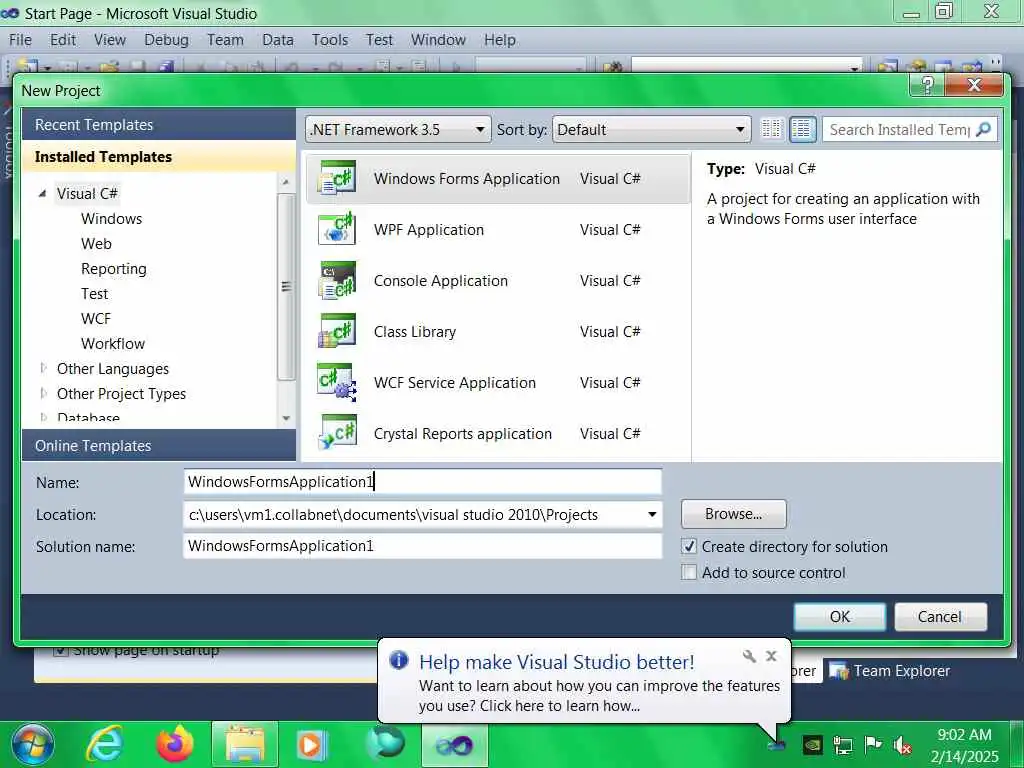The width and height of the screenshot is (1024, 768).
Task: Open the Edit menu
Action: coord(63,40)
